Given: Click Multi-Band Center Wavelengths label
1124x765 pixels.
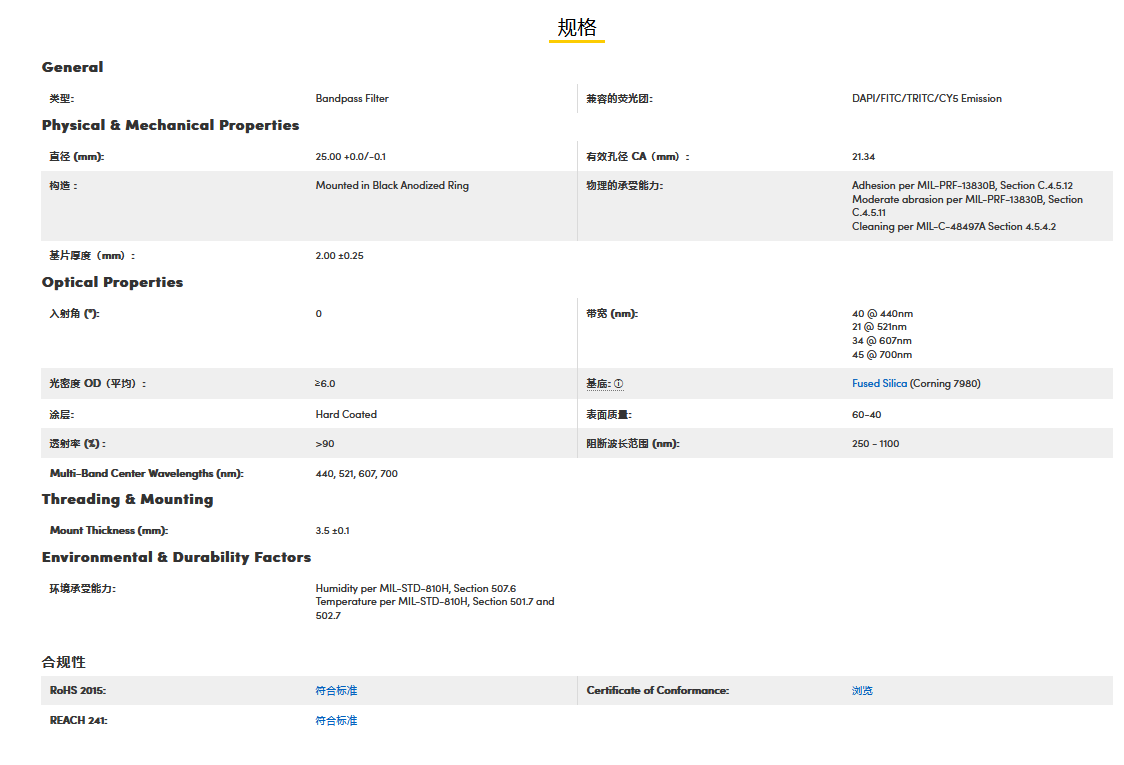Looking at the screenshot, I should pos(146,473).
